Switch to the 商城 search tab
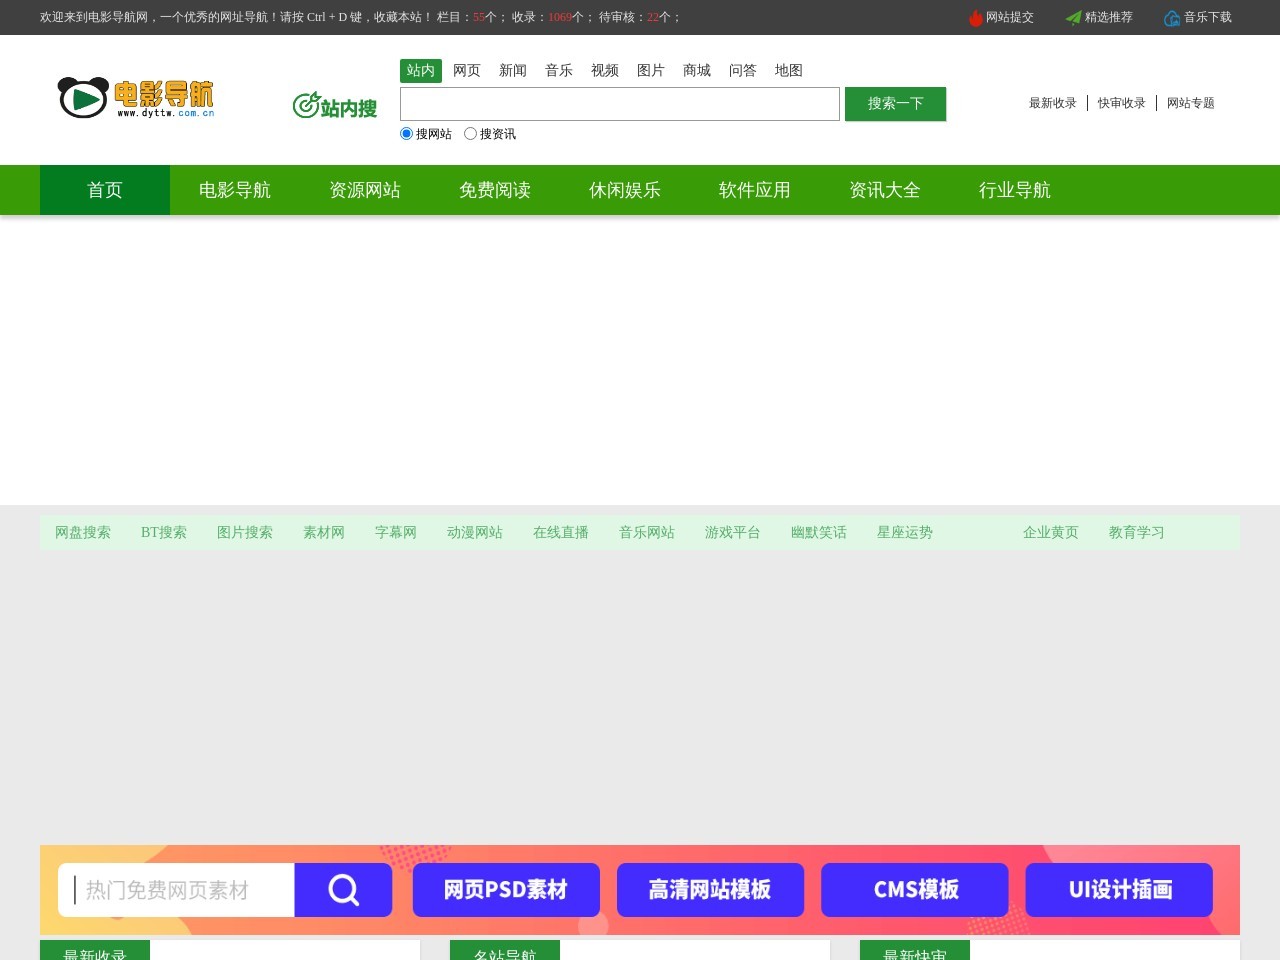 [x=697, y=70]
